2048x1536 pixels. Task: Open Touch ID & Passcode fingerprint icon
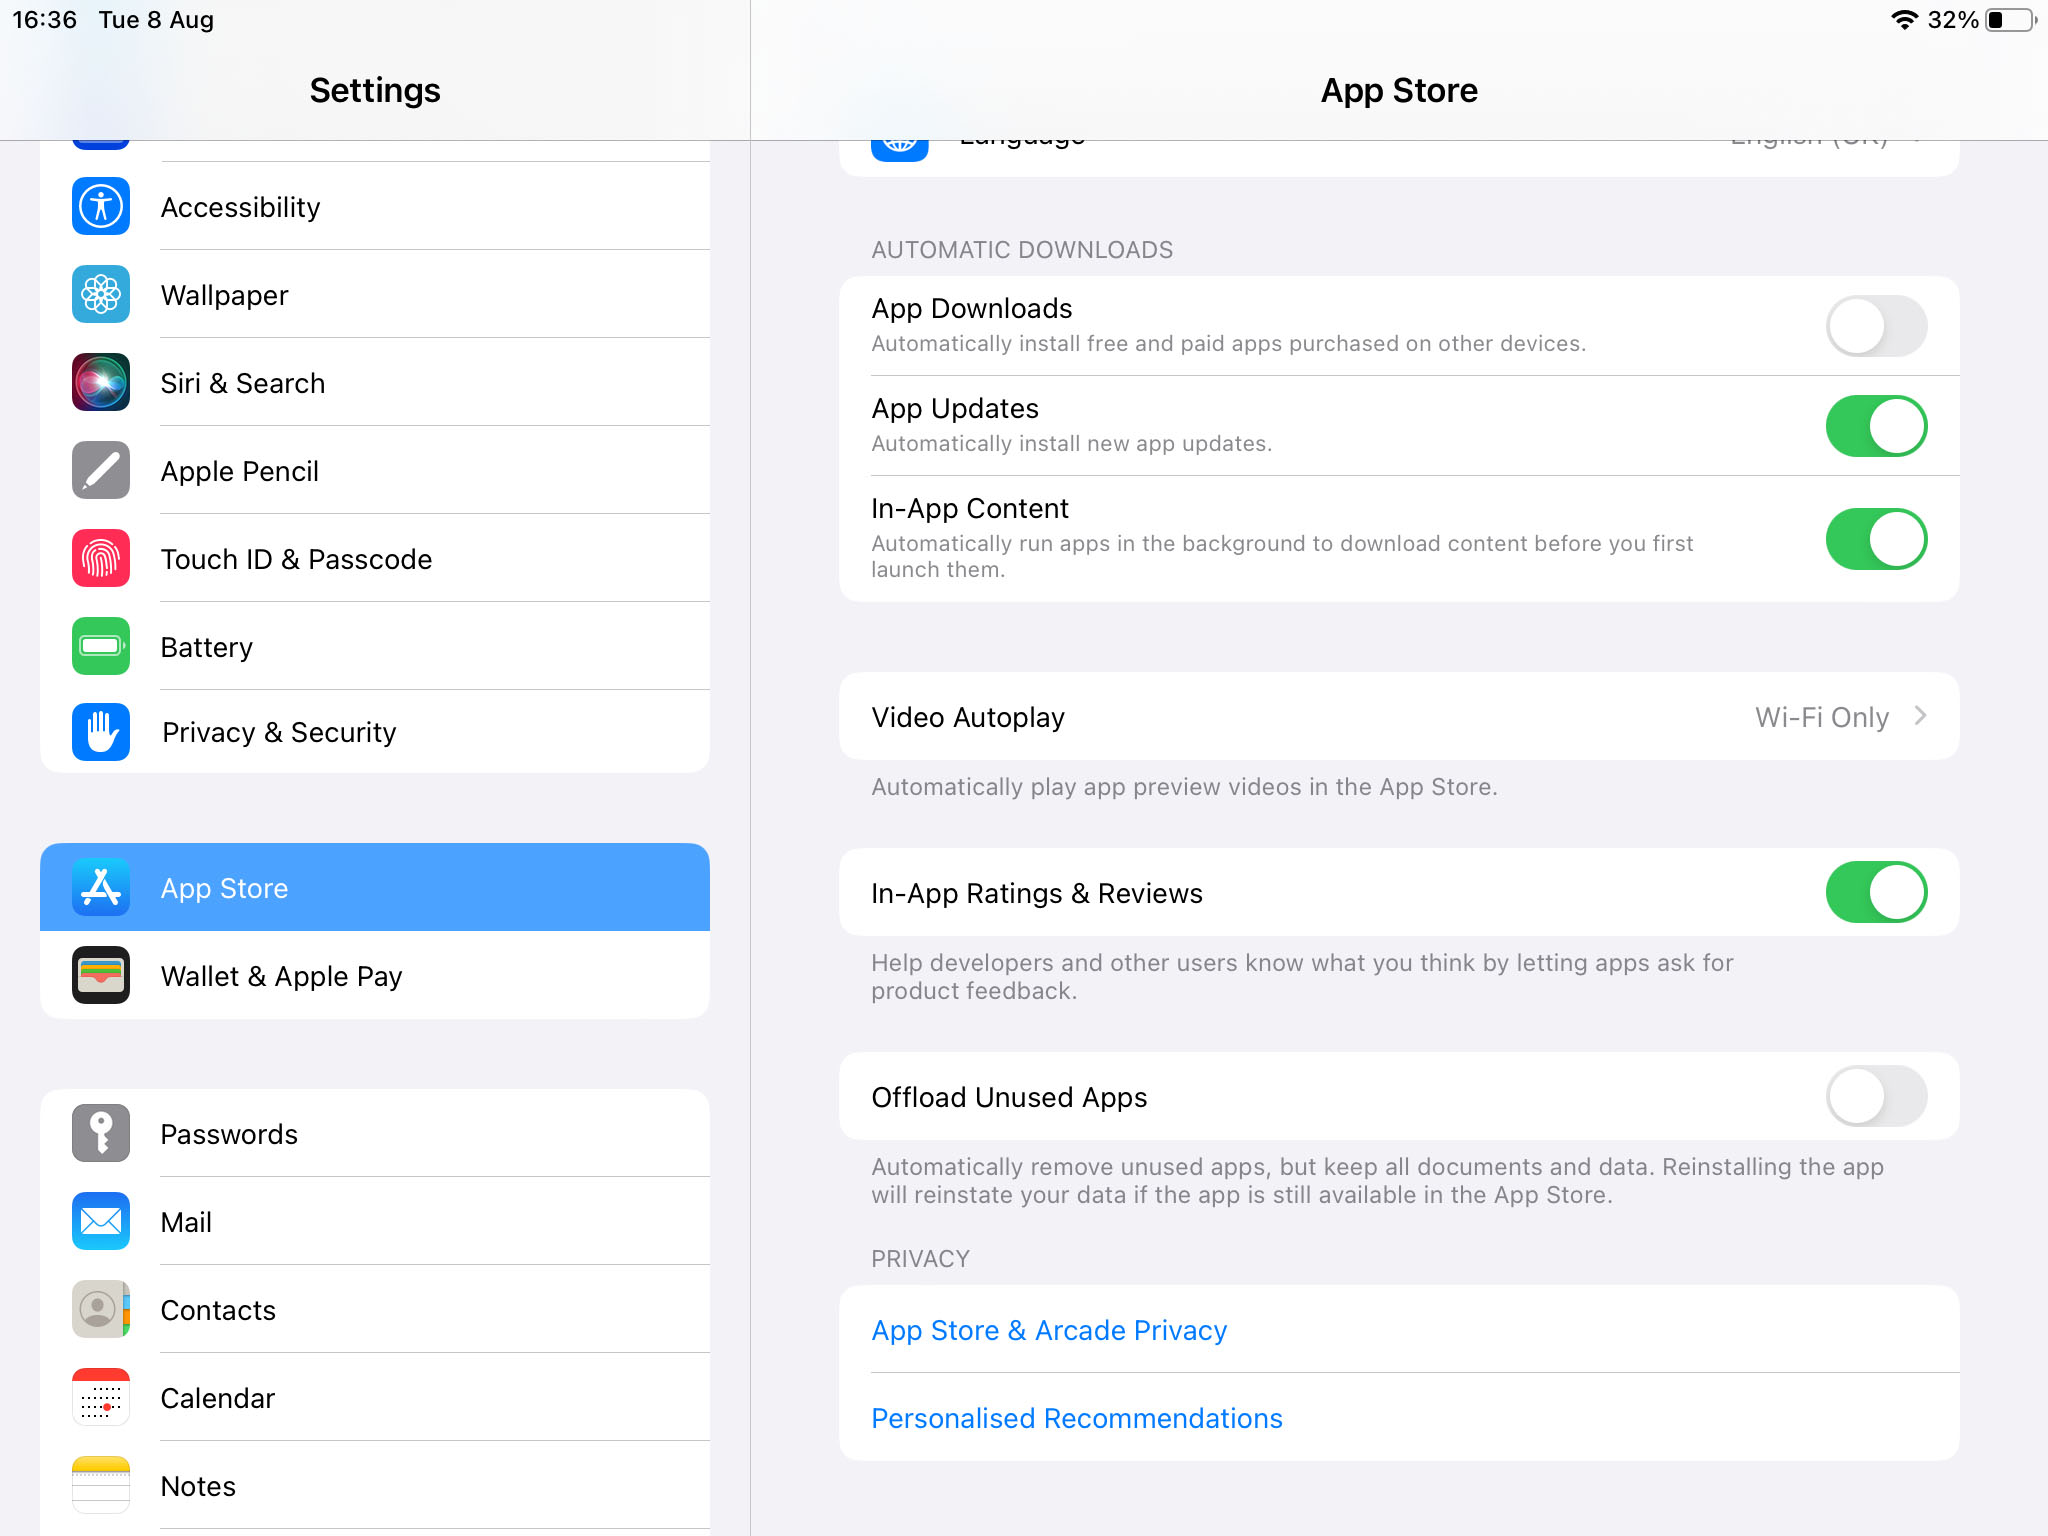100,558
